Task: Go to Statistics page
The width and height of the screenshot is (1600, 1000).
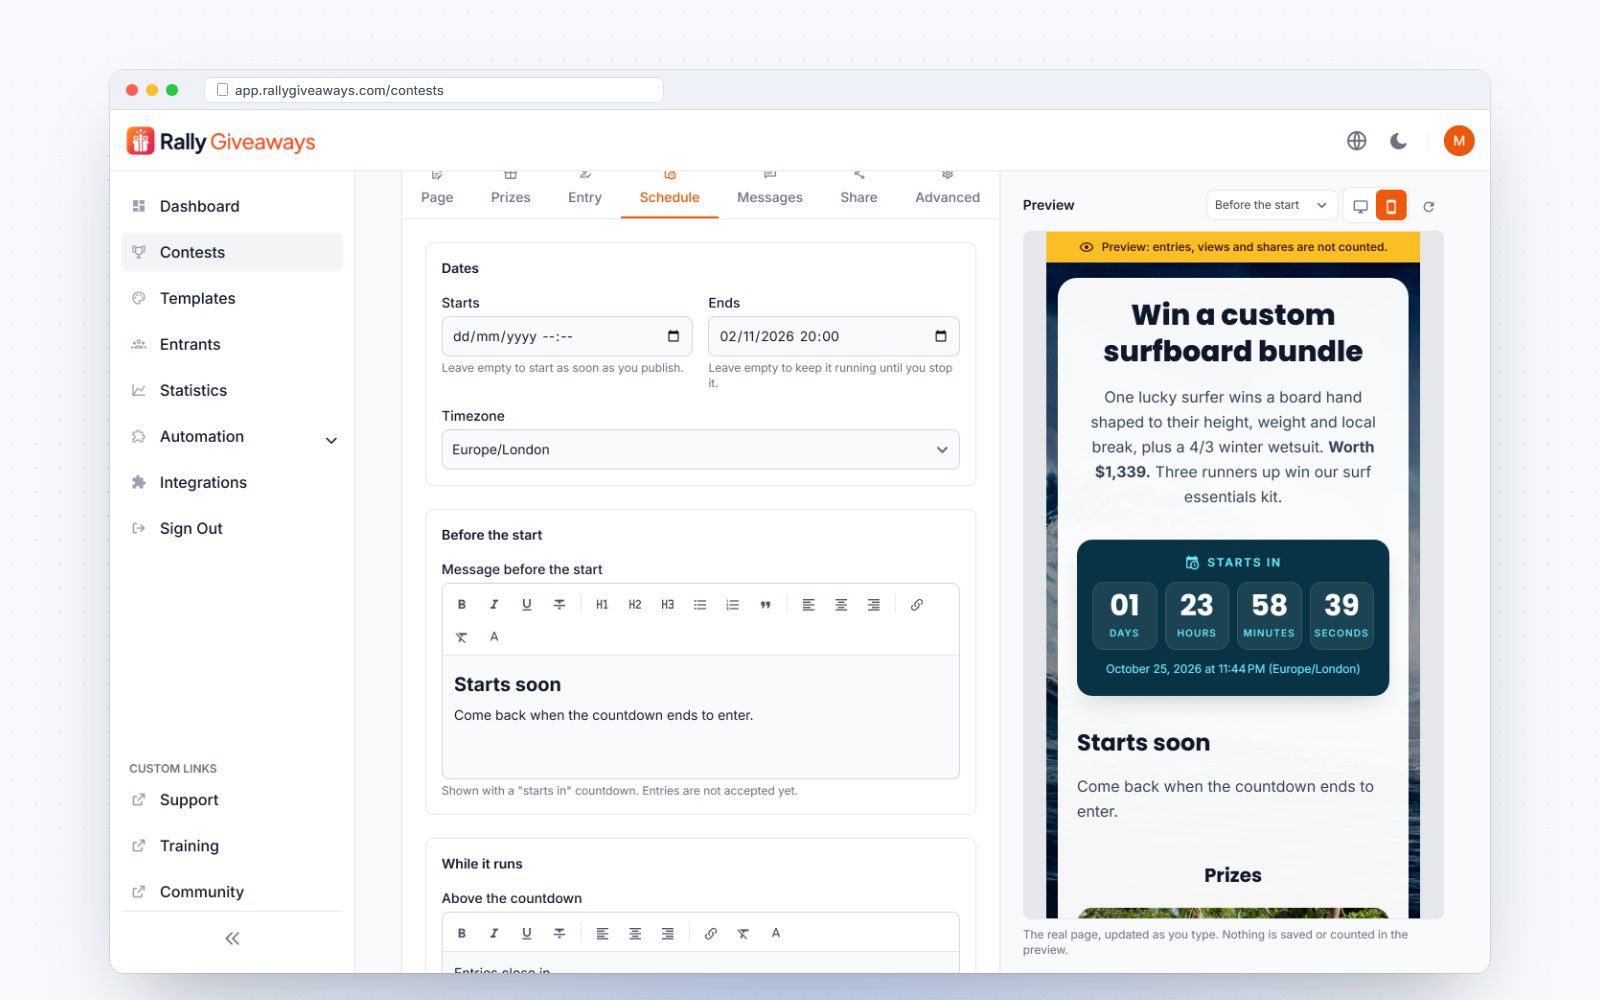Action: (232, 391)
